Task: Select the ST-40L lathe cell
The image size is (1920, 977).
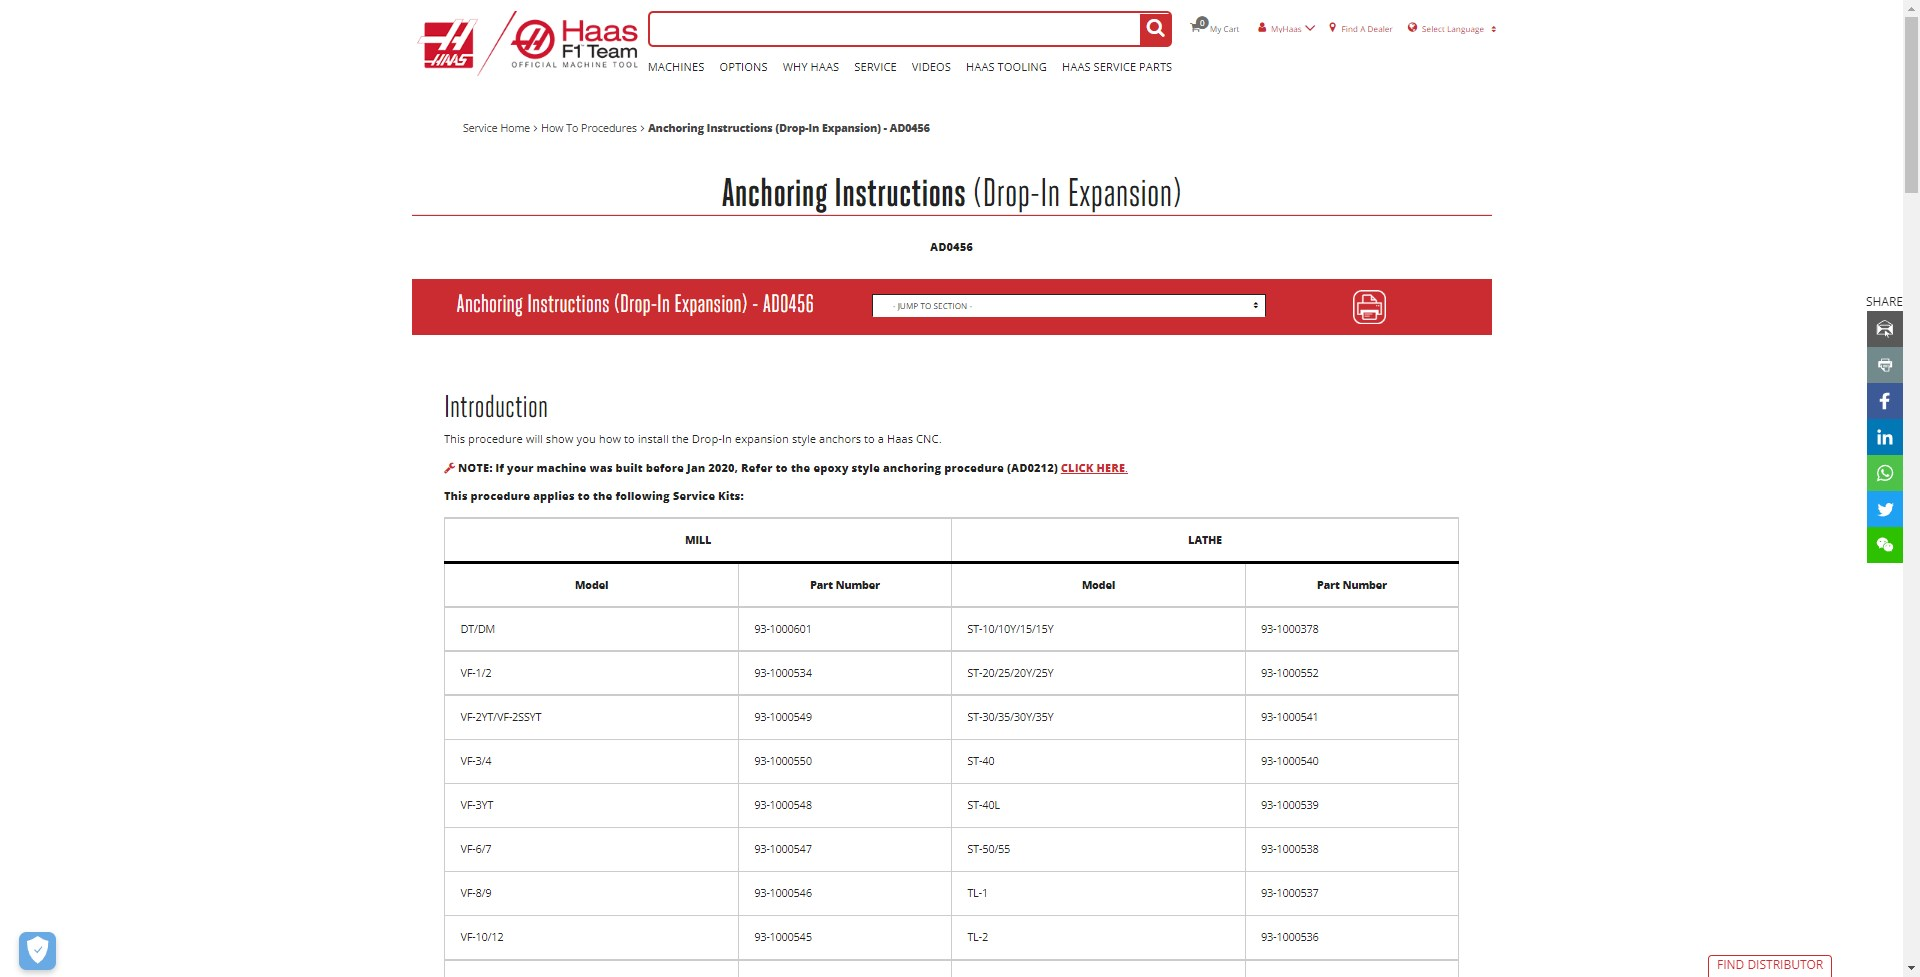Action: coord(1098,805)
